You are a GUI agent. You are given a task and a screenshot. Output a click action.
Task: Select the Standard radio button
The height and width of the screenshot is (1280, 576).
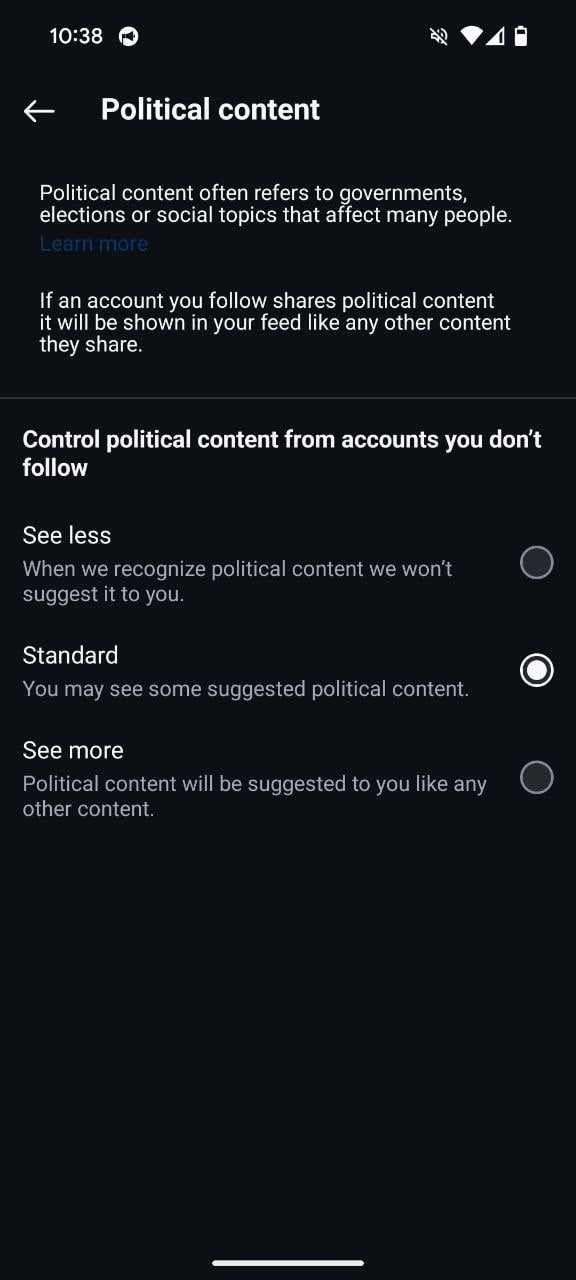click(x=537, y=670)
